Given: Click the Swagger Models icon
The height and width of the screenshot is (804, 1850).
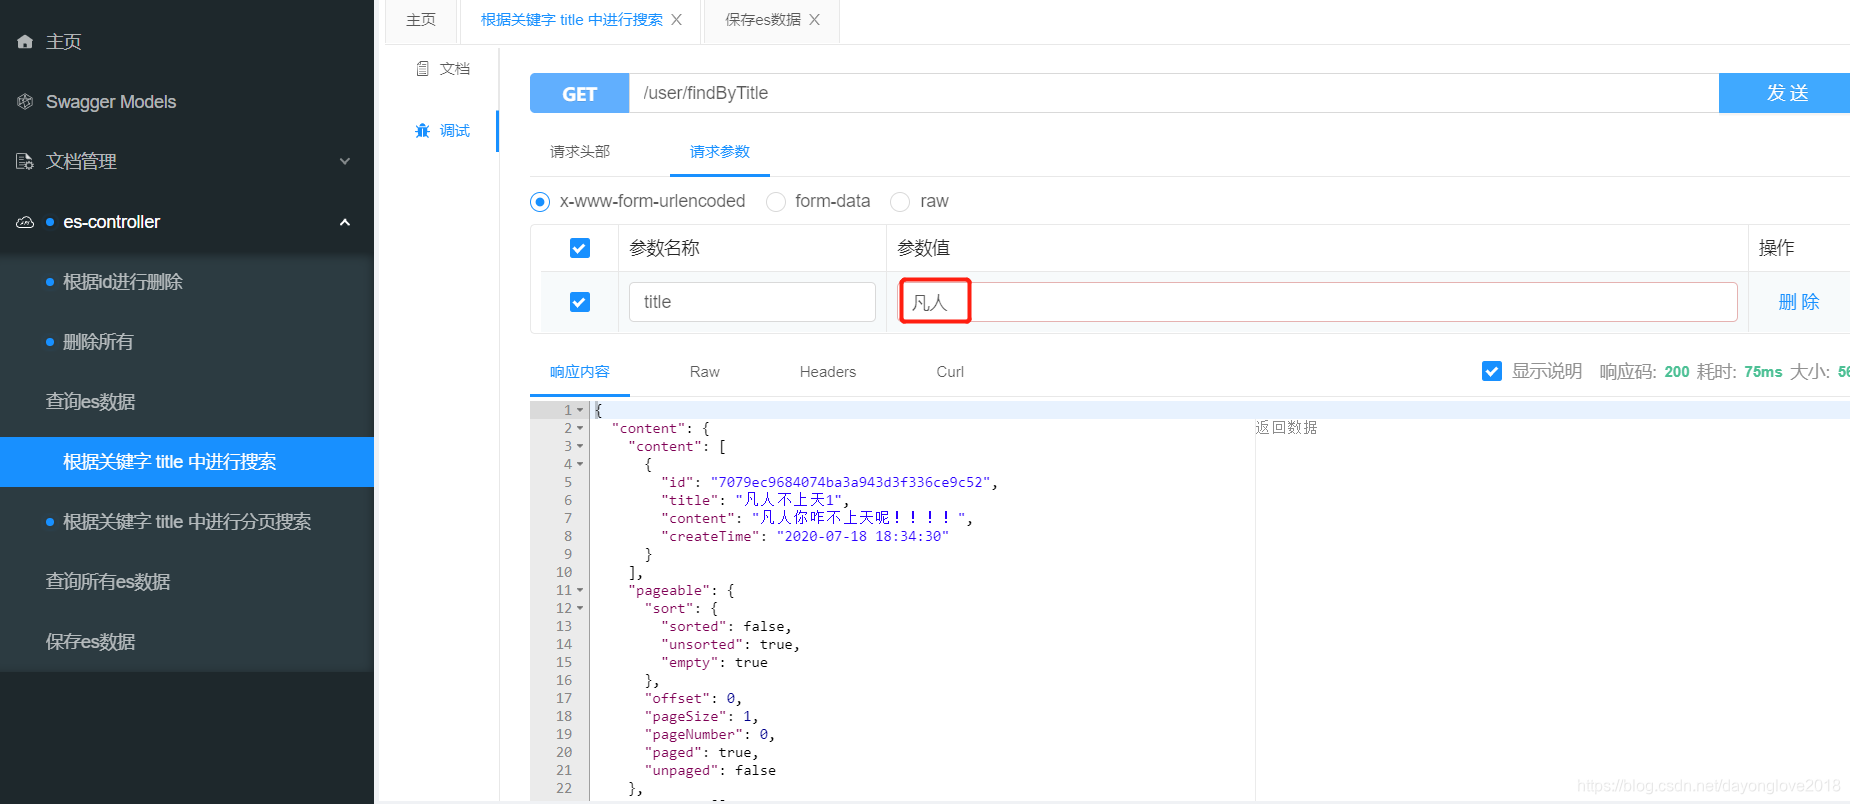Looking at the screenshot, I should tap(25, 102).
